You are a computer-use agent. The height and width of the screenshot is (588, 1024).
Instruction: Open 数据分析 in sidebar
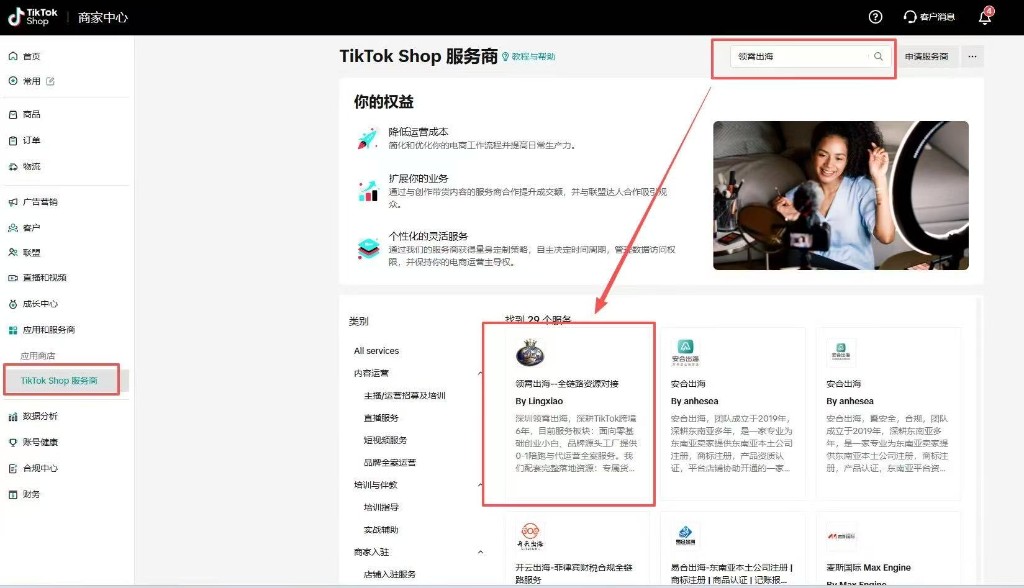point(40,416)
